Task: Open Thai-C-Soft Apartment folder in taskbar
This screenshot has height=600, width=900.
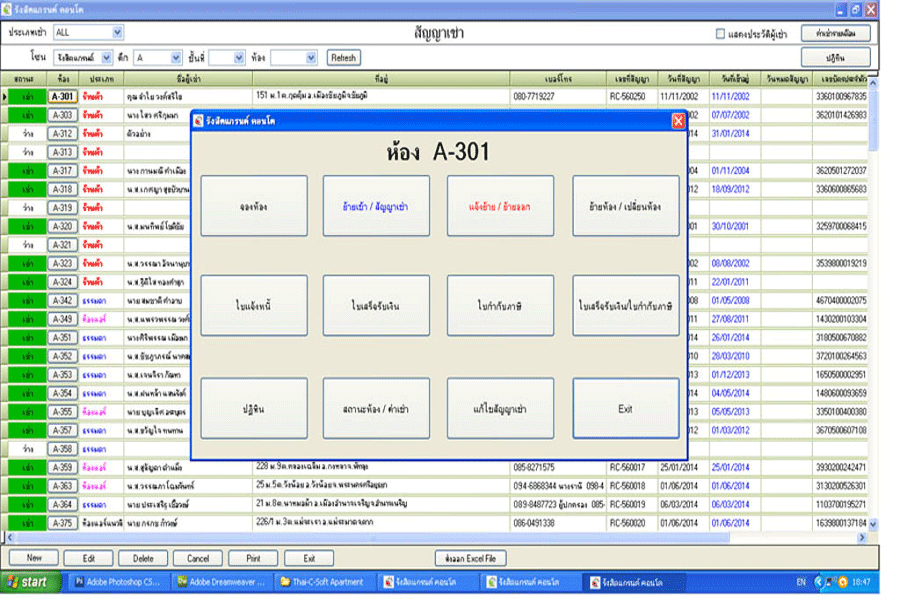Action: pos(327,581)
